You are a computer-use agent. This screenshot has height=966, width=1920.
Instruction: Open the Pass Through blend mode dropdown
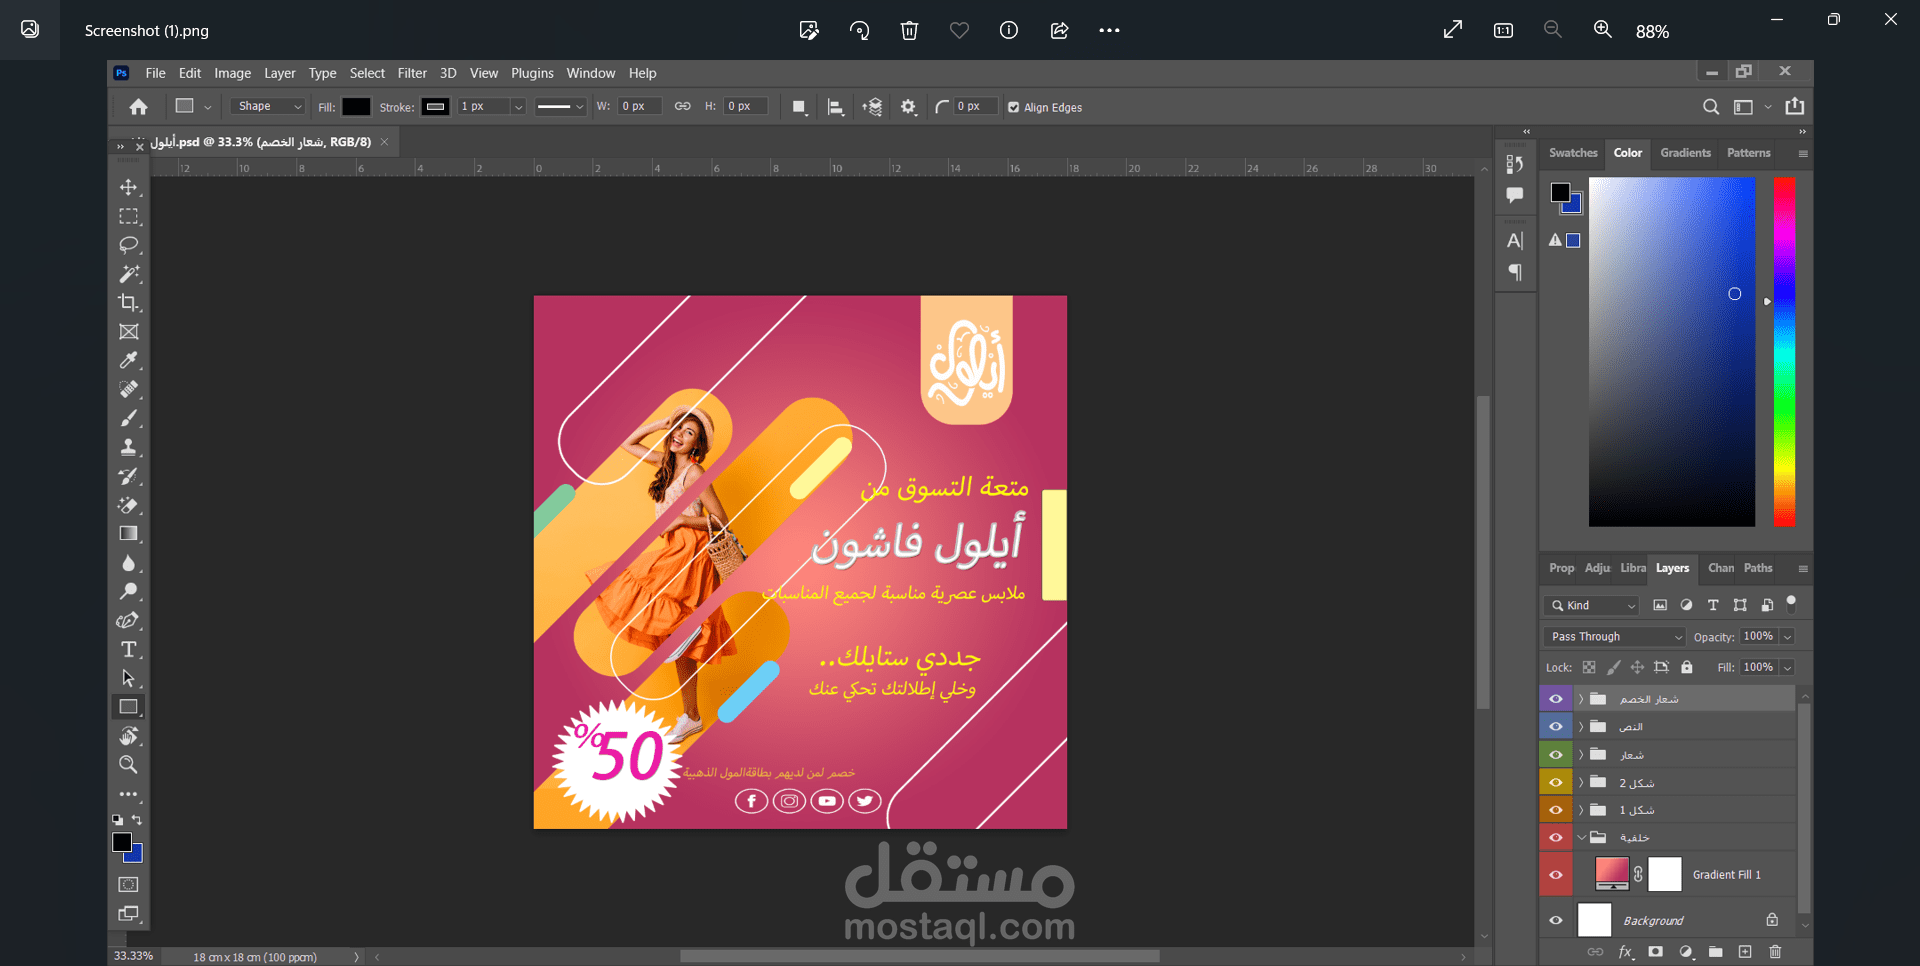[1614, 637]
